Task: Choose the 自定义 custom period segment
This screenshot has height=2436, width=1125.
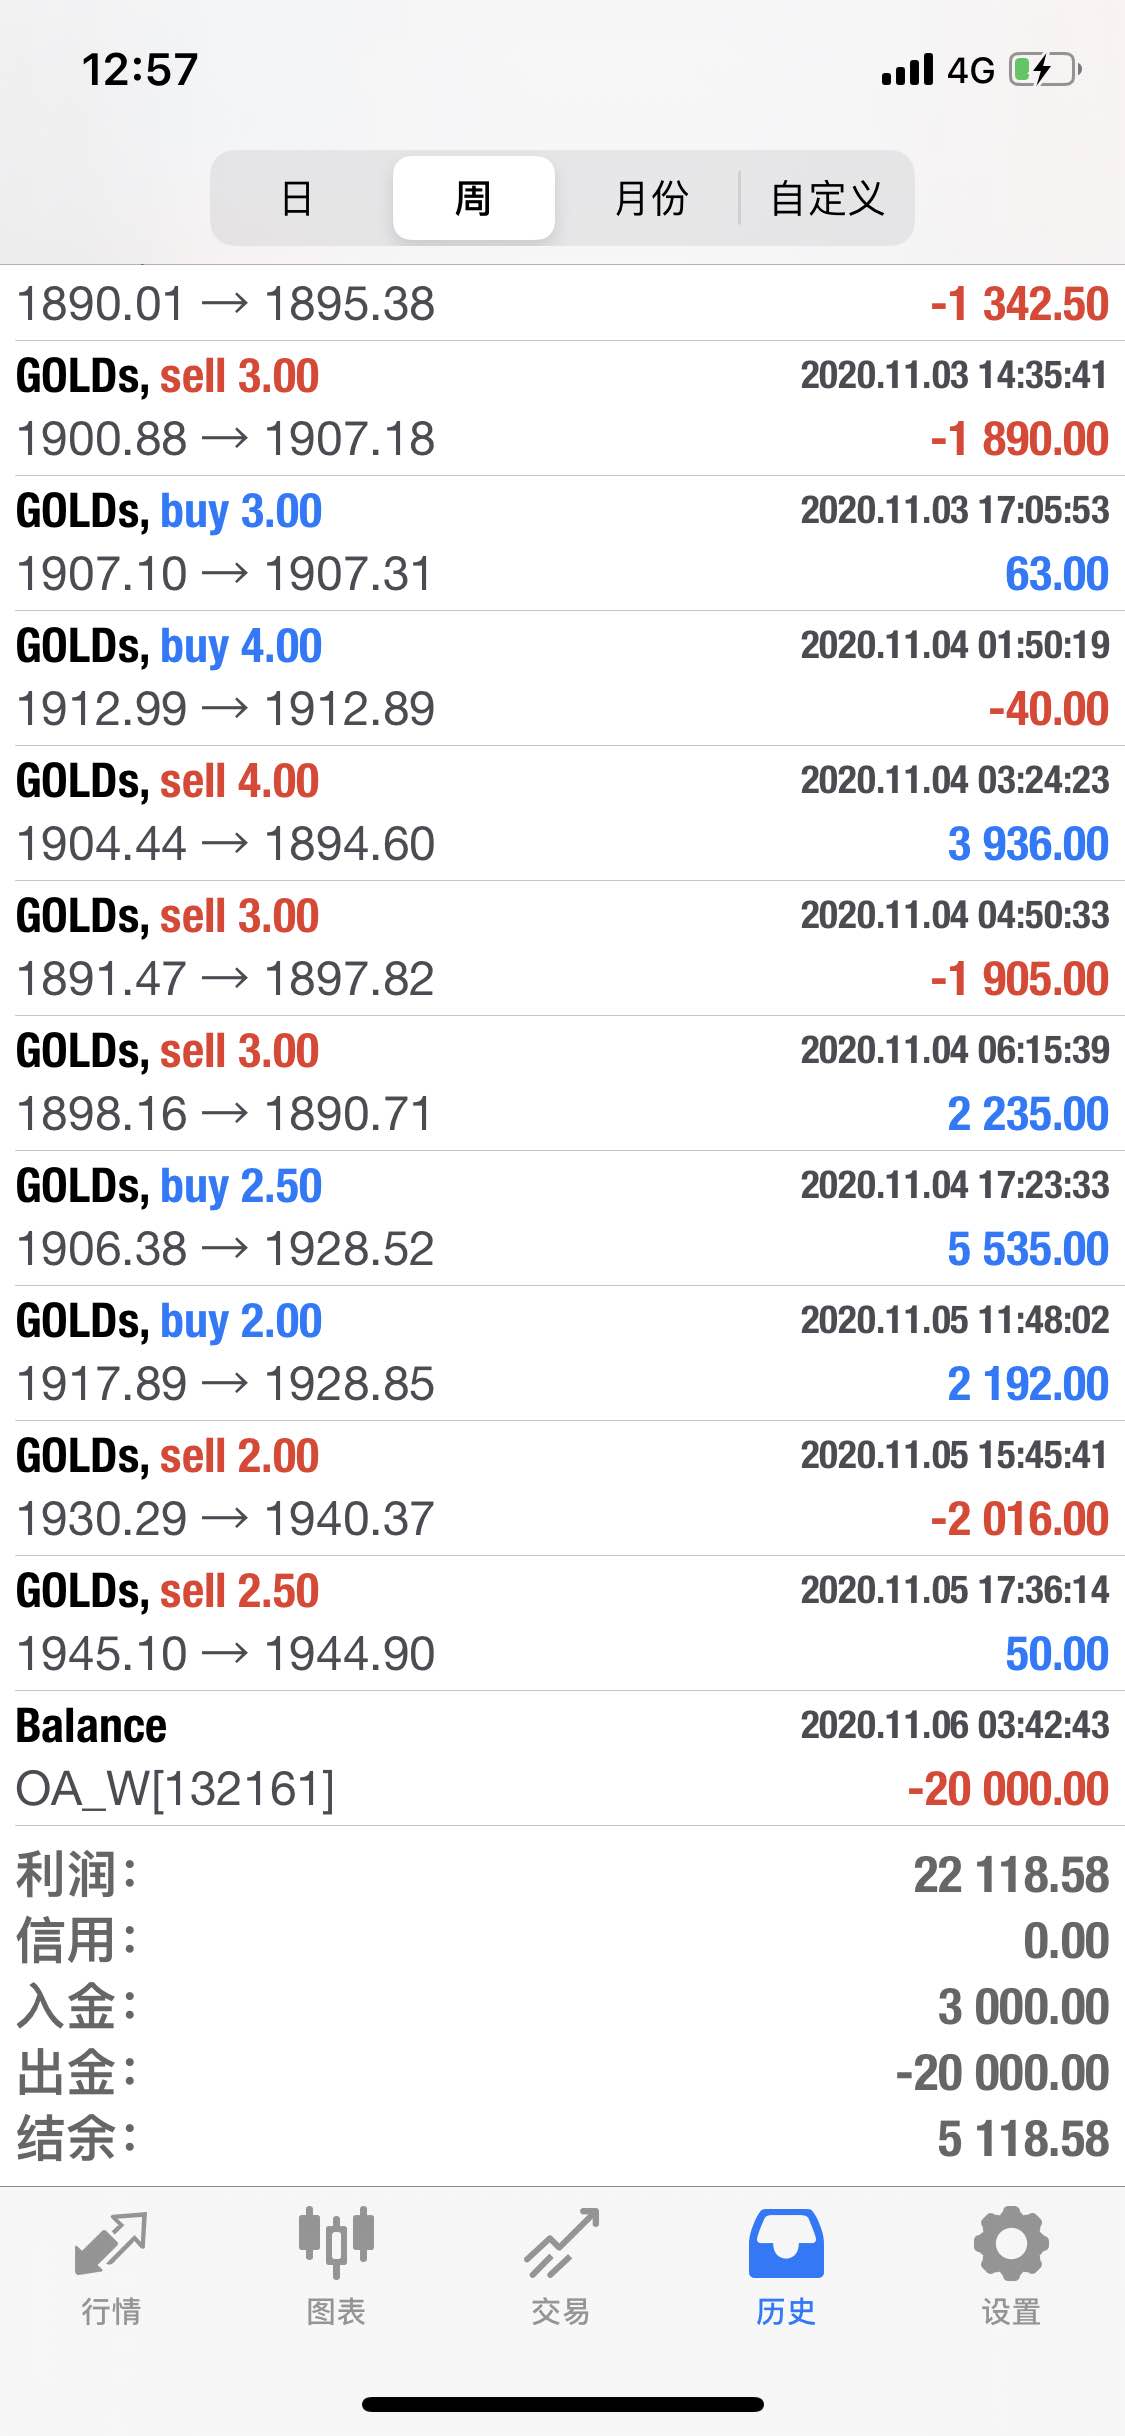Action: (x=827, y=198)
